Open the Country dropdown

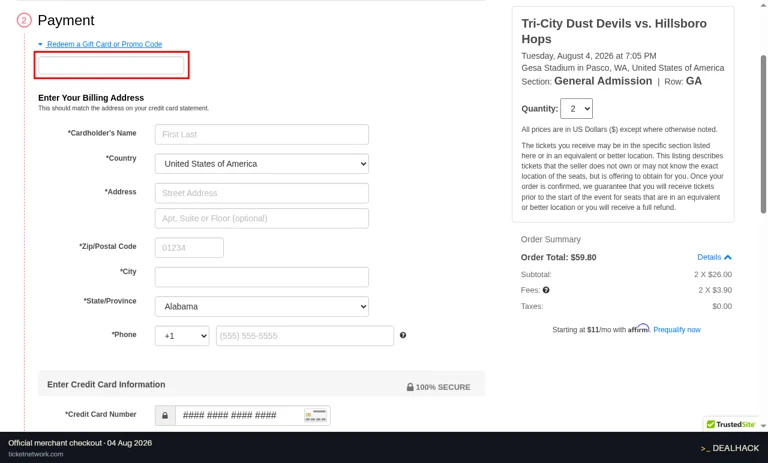pyautogui.click(x=262, y=164)
